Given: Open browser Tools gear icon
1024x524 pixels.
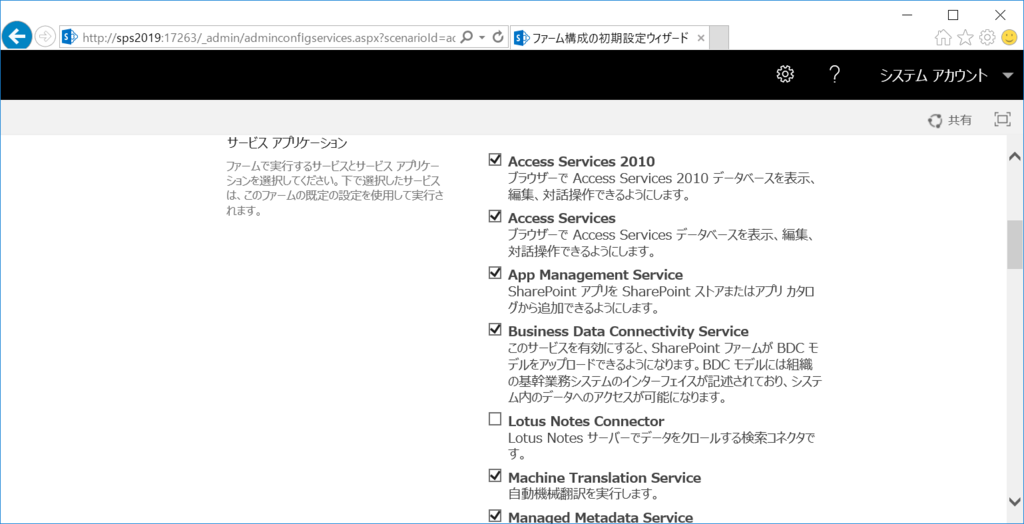Looking at the screenshot, I should click(987, 38).
